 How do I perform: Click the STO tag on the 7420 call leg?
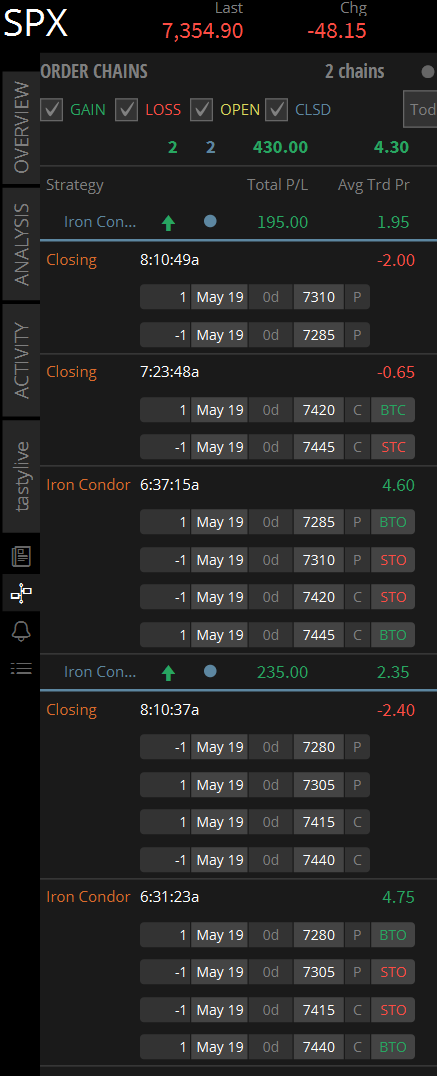pos(393,597)
